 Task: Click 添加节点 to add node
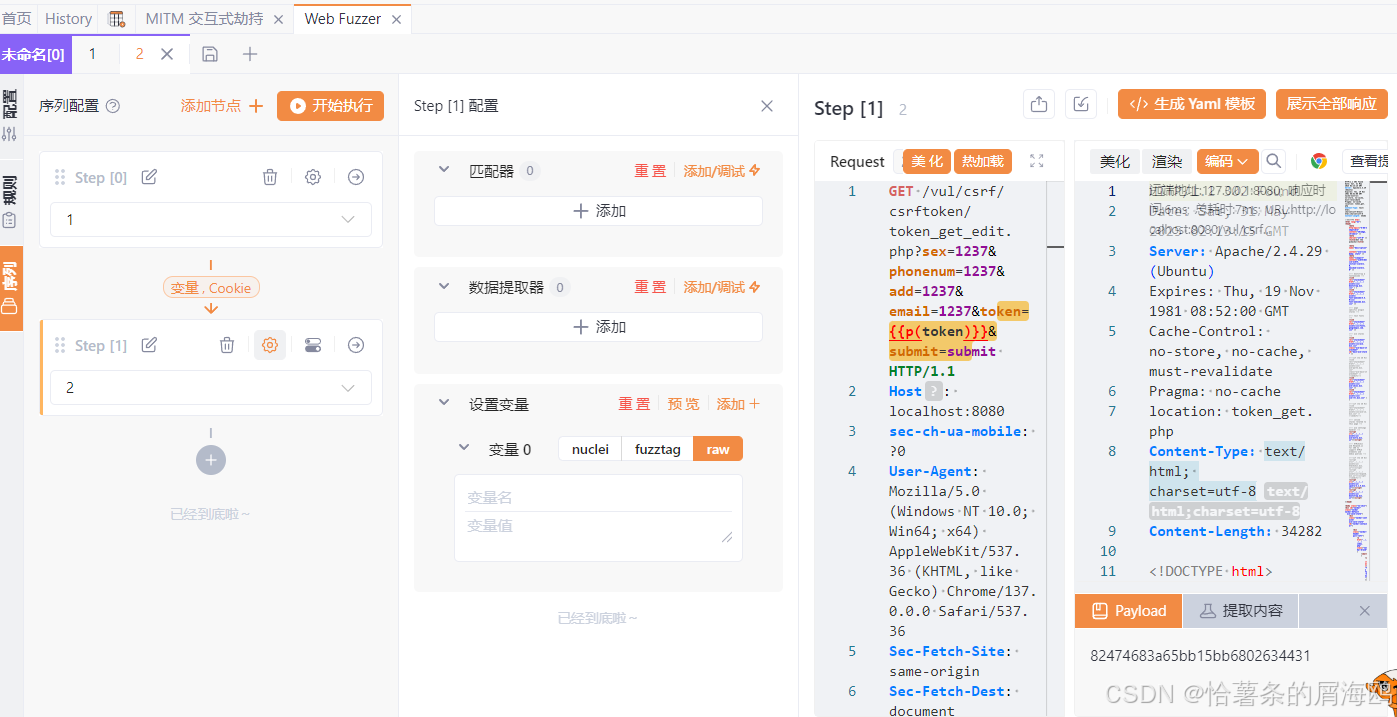click(222, 106)
